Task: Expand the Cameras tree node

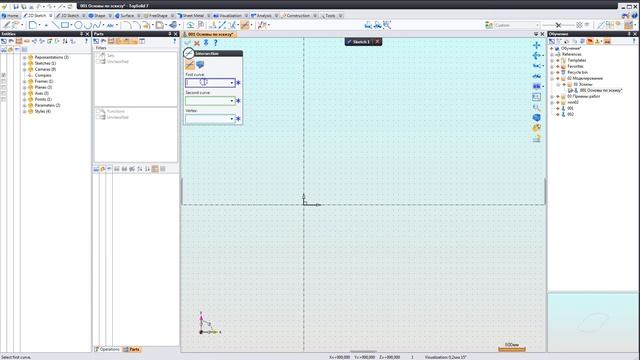Action: pyautogui.click(x=24, y=69)
